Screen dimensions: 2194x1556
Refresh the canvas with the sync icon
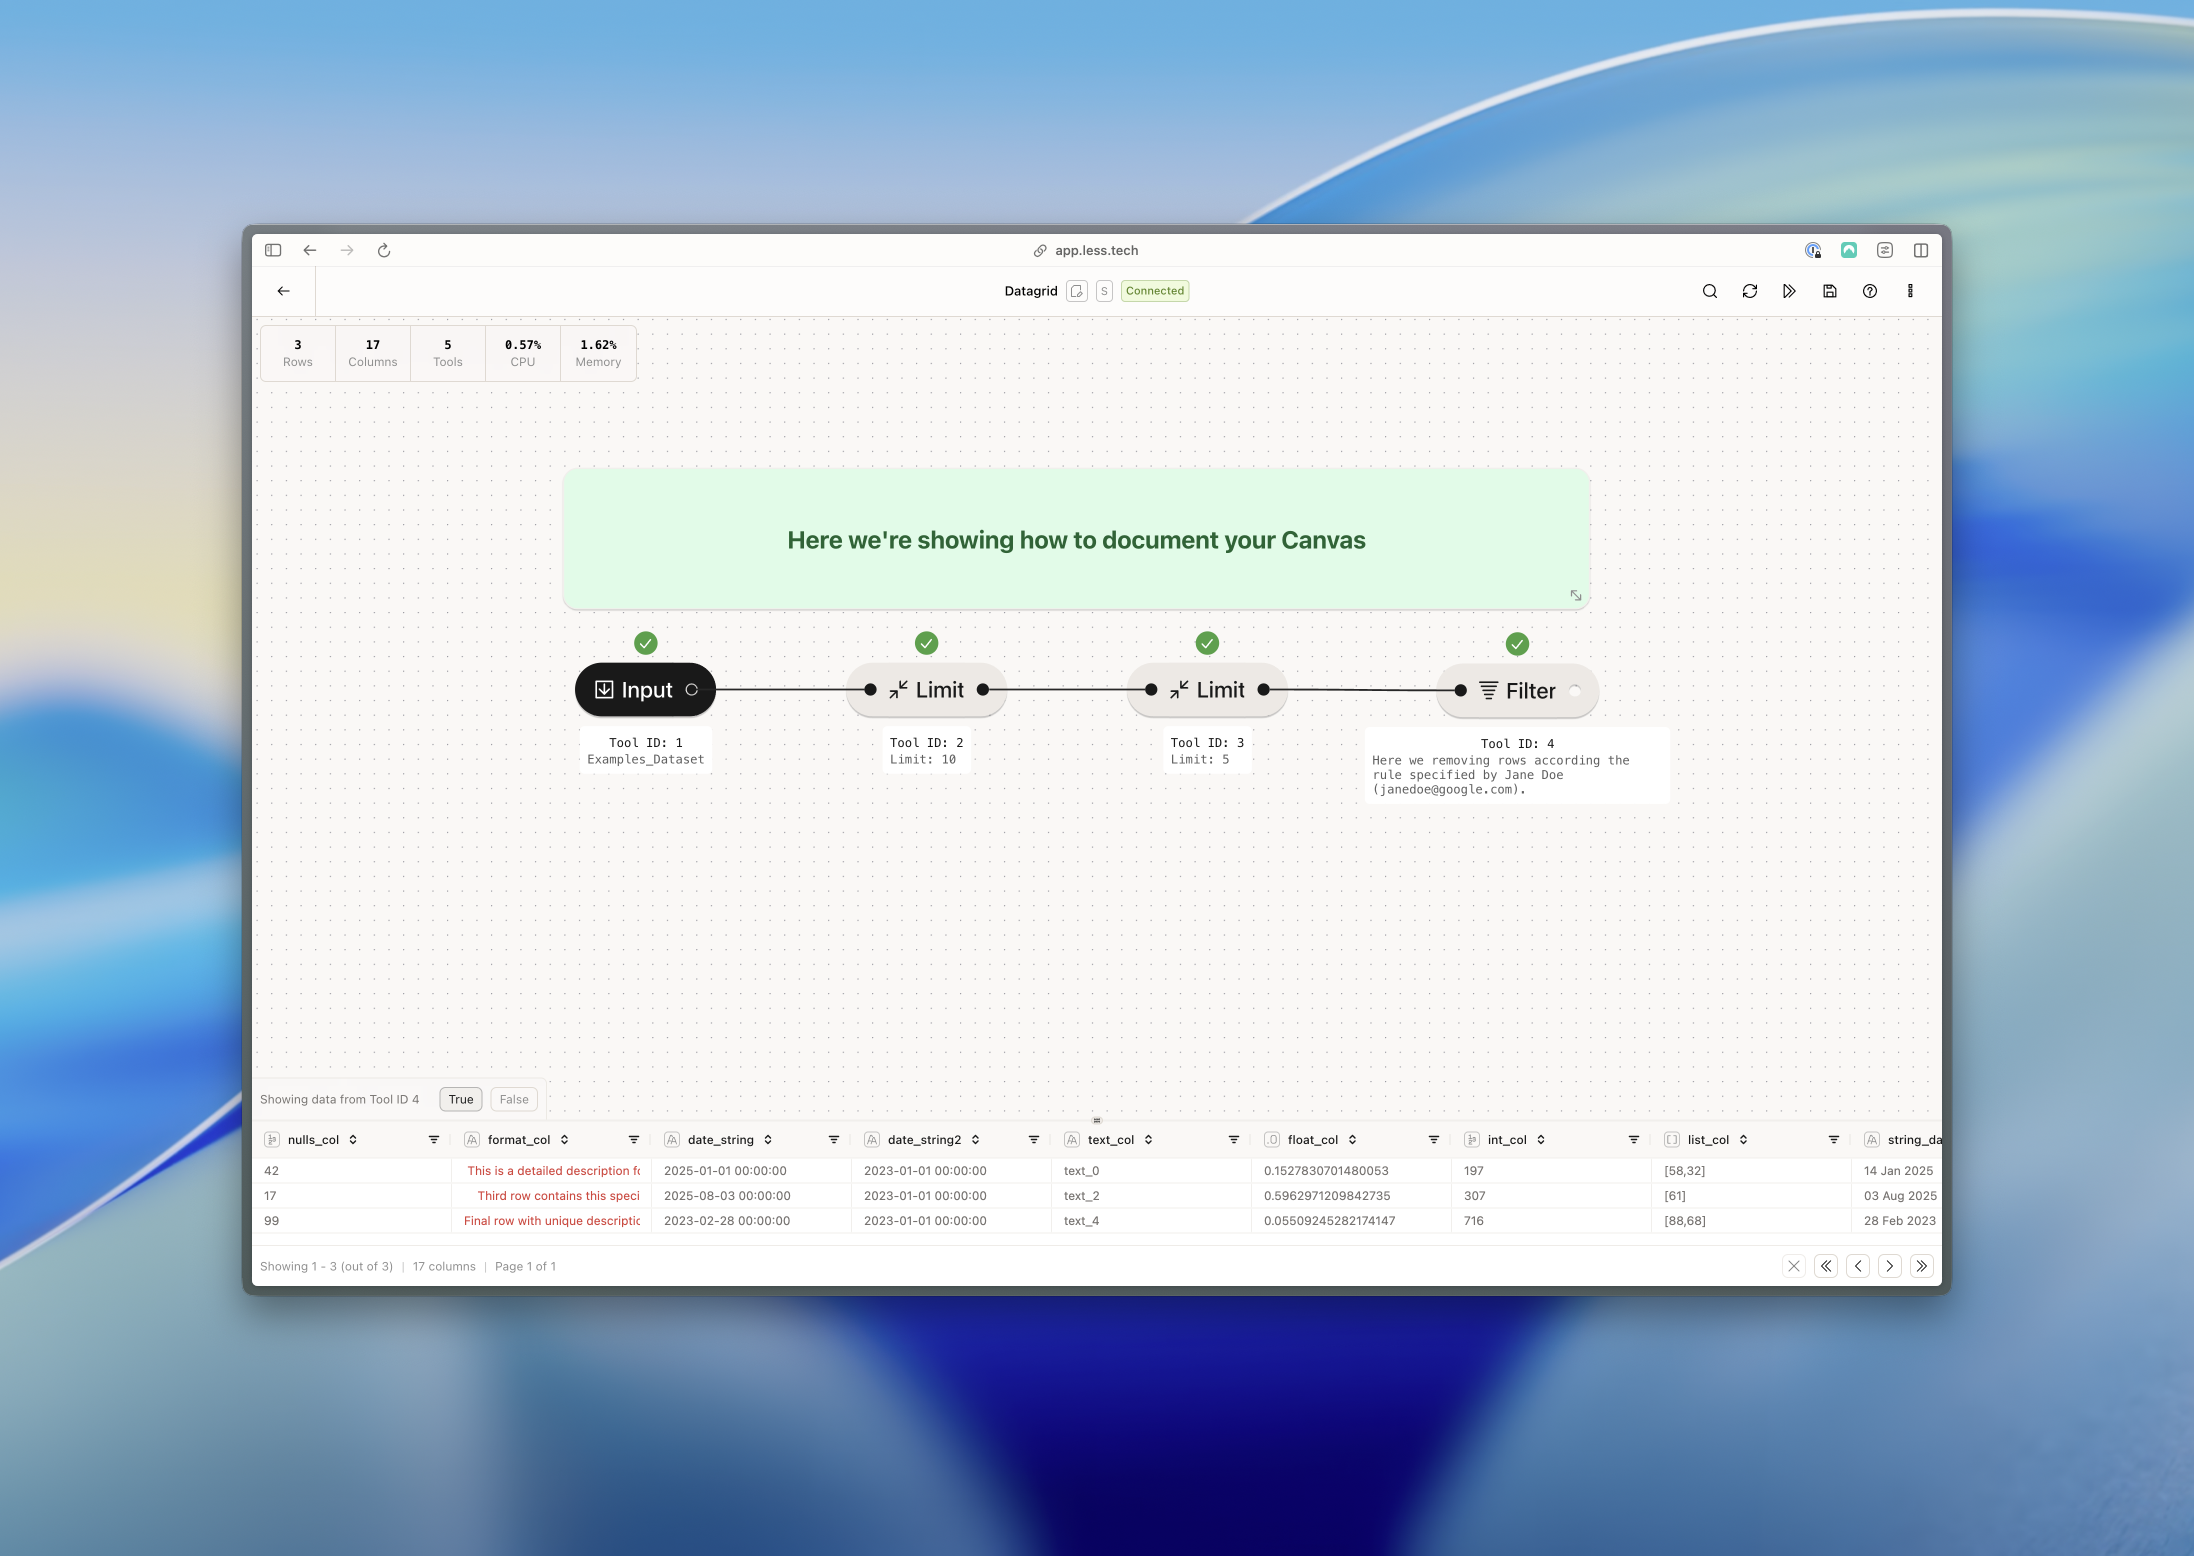(1750, 291)
